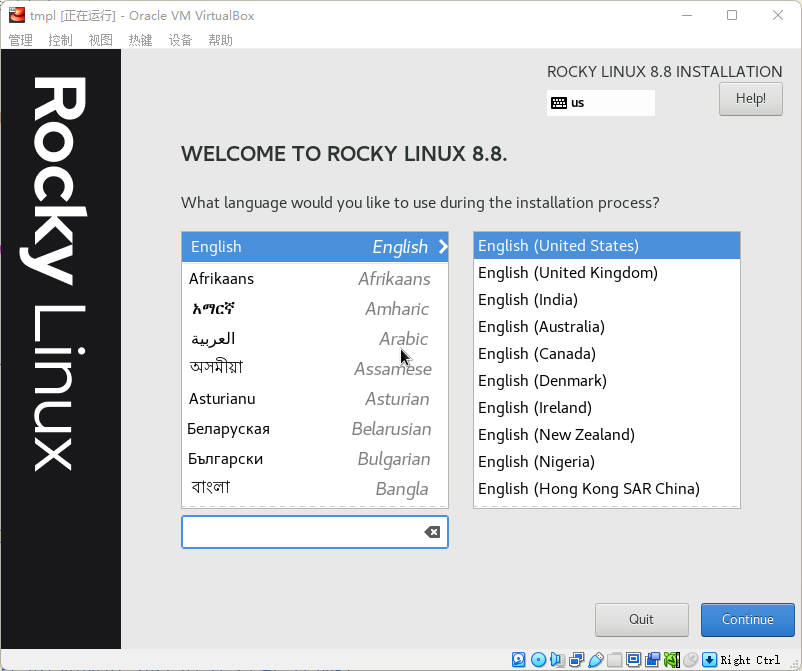The width and height of the screenshot is (802, 671).
Task: Click Continue to proceed with installation
Action: point(747,620)
